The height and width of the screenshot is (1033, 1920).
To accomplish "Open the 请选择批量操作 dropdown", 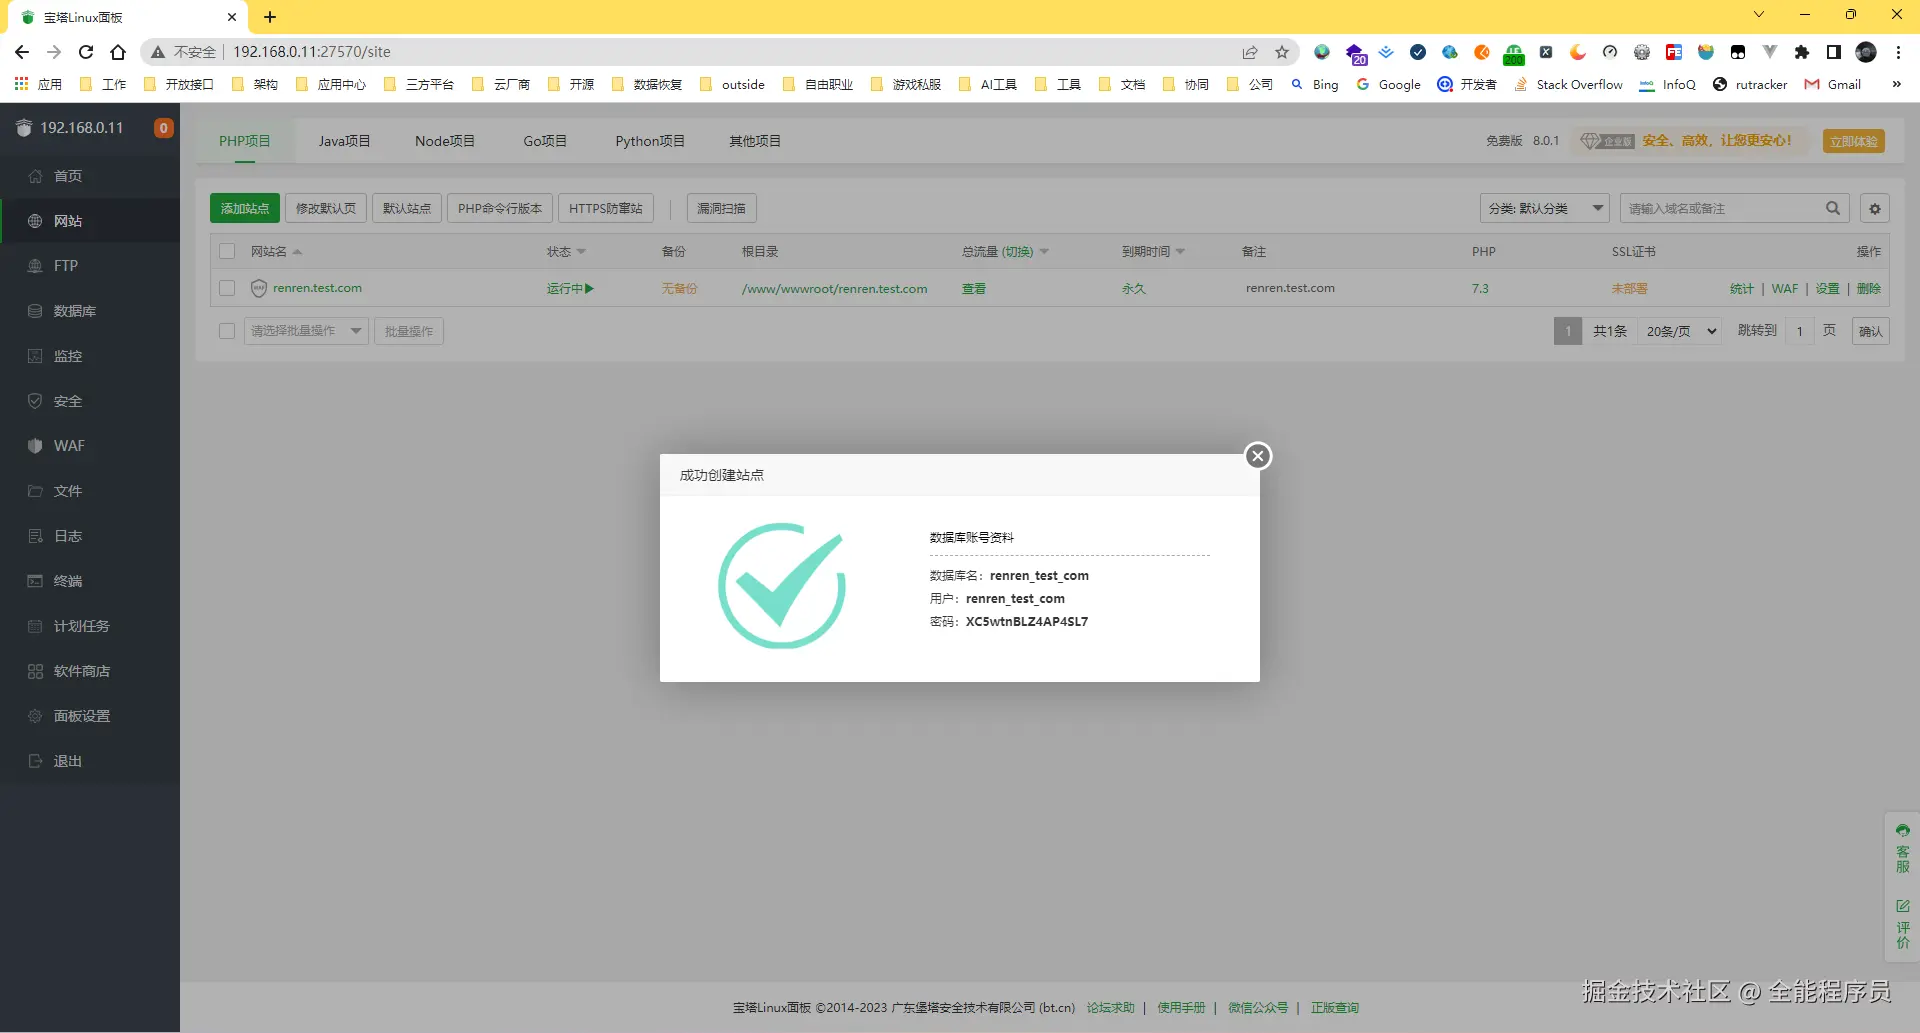I will 306,331.
